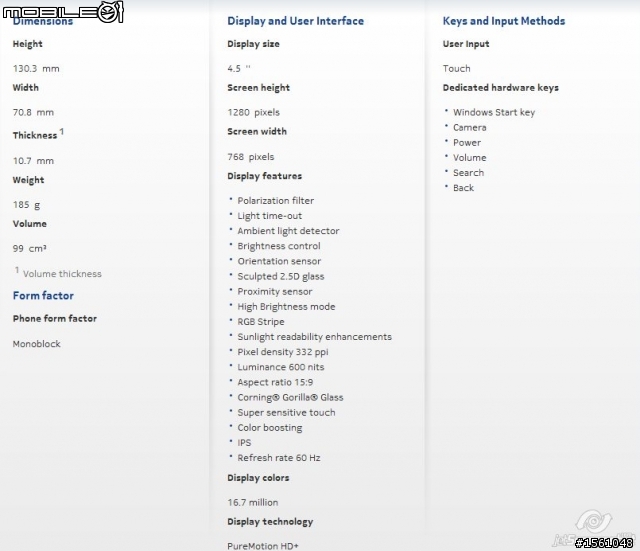Click the #1561048 image ID label
This screenshot has height=551, width=640.
(604, 542)
